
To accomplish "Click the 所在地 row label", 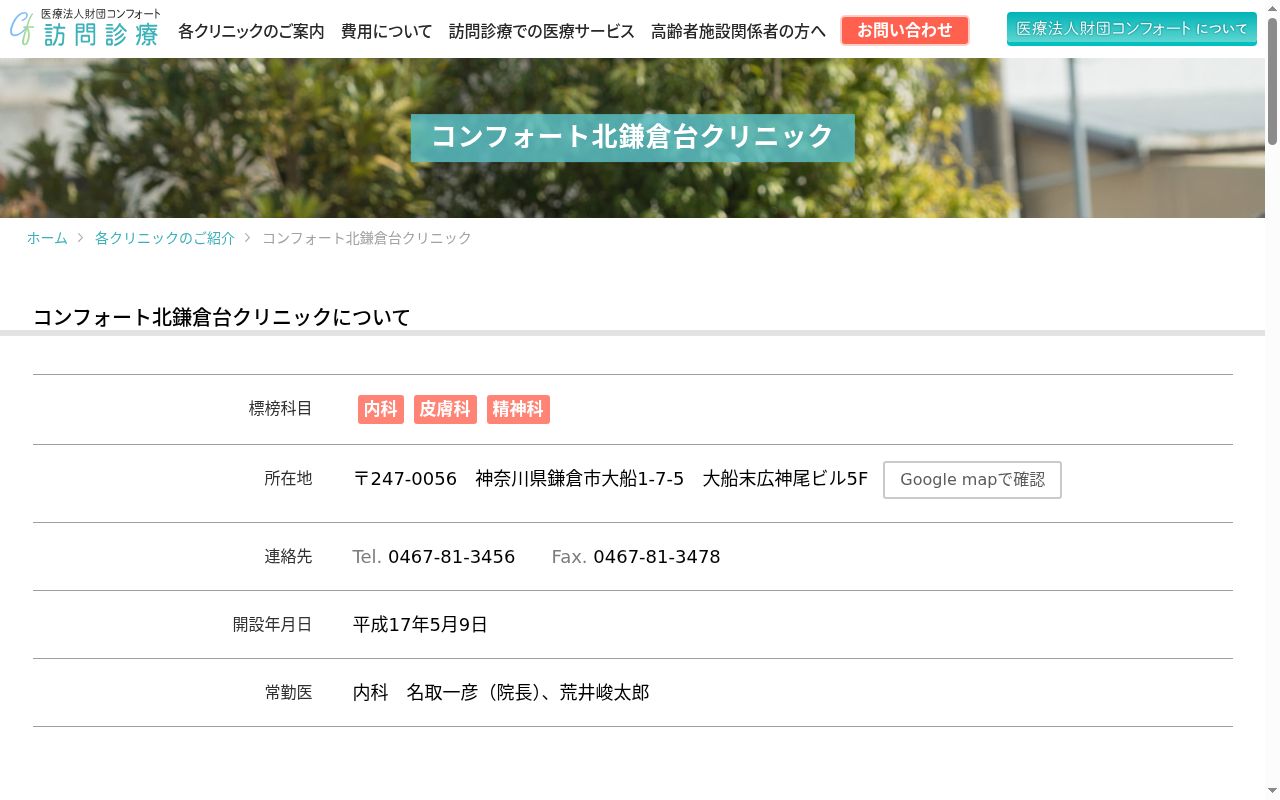I will 288,479.
